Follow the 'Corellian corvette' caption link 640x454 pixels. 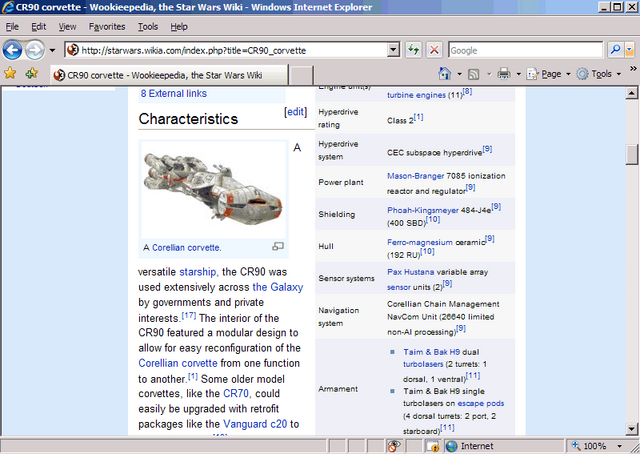[x=187, y=248]
